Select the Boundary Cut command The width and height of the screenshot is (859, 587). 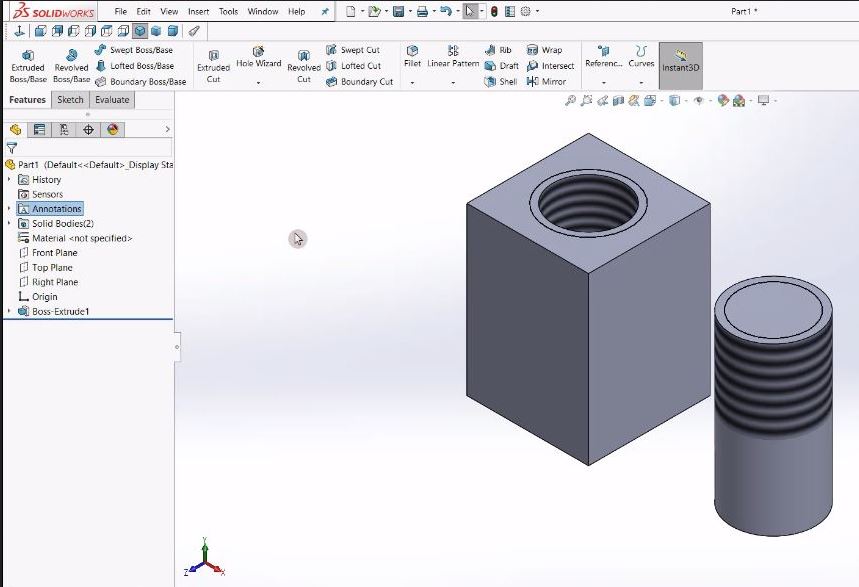point(359,82)
